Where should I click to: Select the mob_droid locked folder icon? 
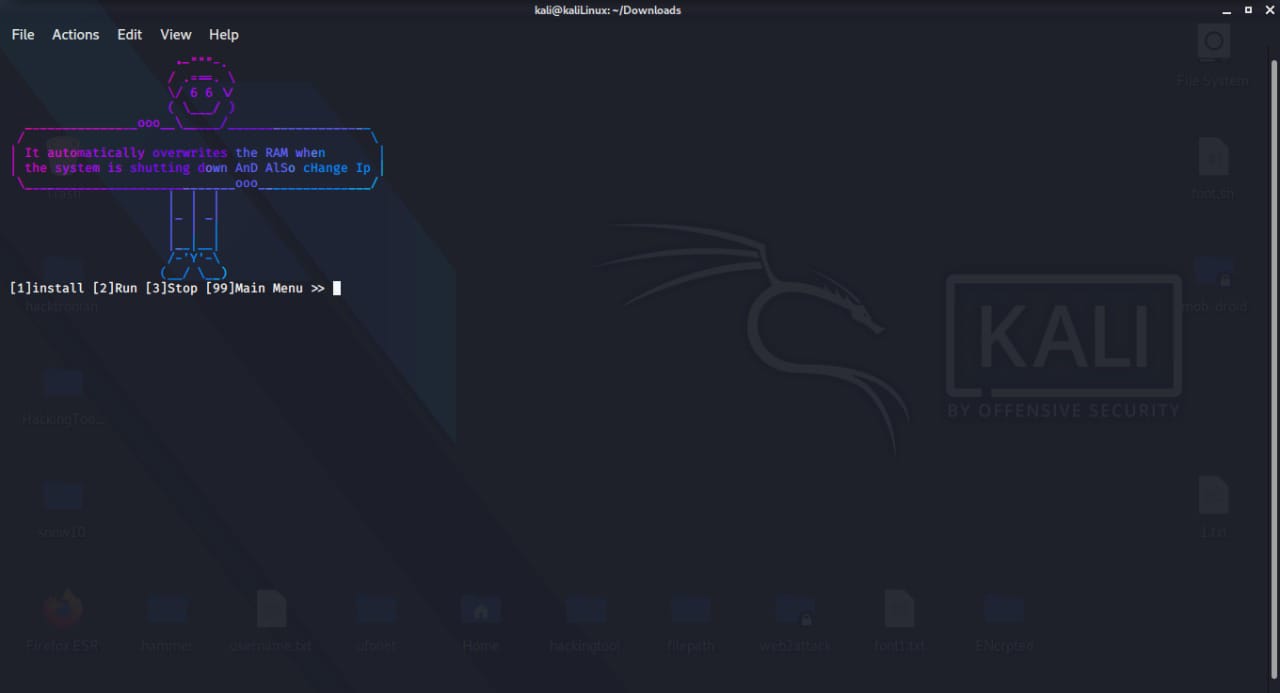click(x=1214, y=270)
